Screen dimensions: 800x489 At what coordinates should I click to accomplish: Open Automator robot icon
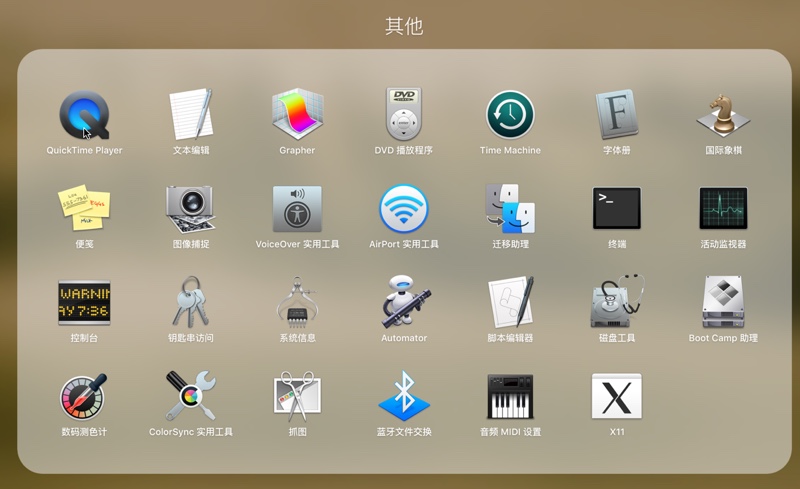404,302
